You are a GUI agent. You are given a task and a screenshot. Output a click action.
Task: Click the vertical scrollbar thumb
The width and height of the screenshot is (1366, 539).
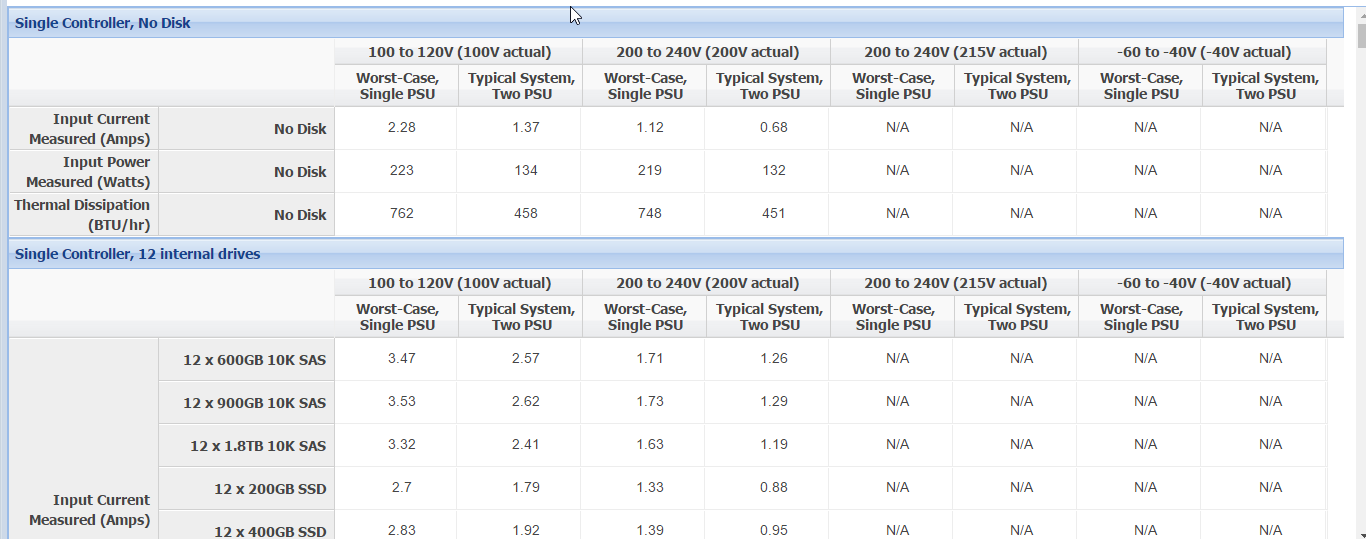1360,34
